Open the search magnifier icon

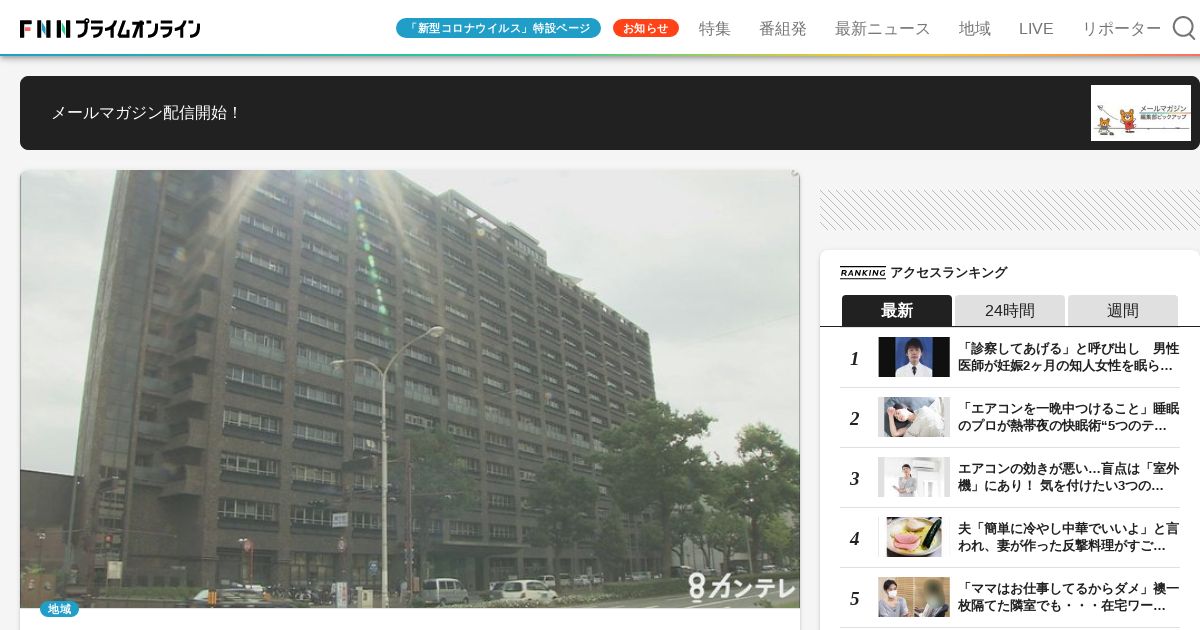[1184, 28]
